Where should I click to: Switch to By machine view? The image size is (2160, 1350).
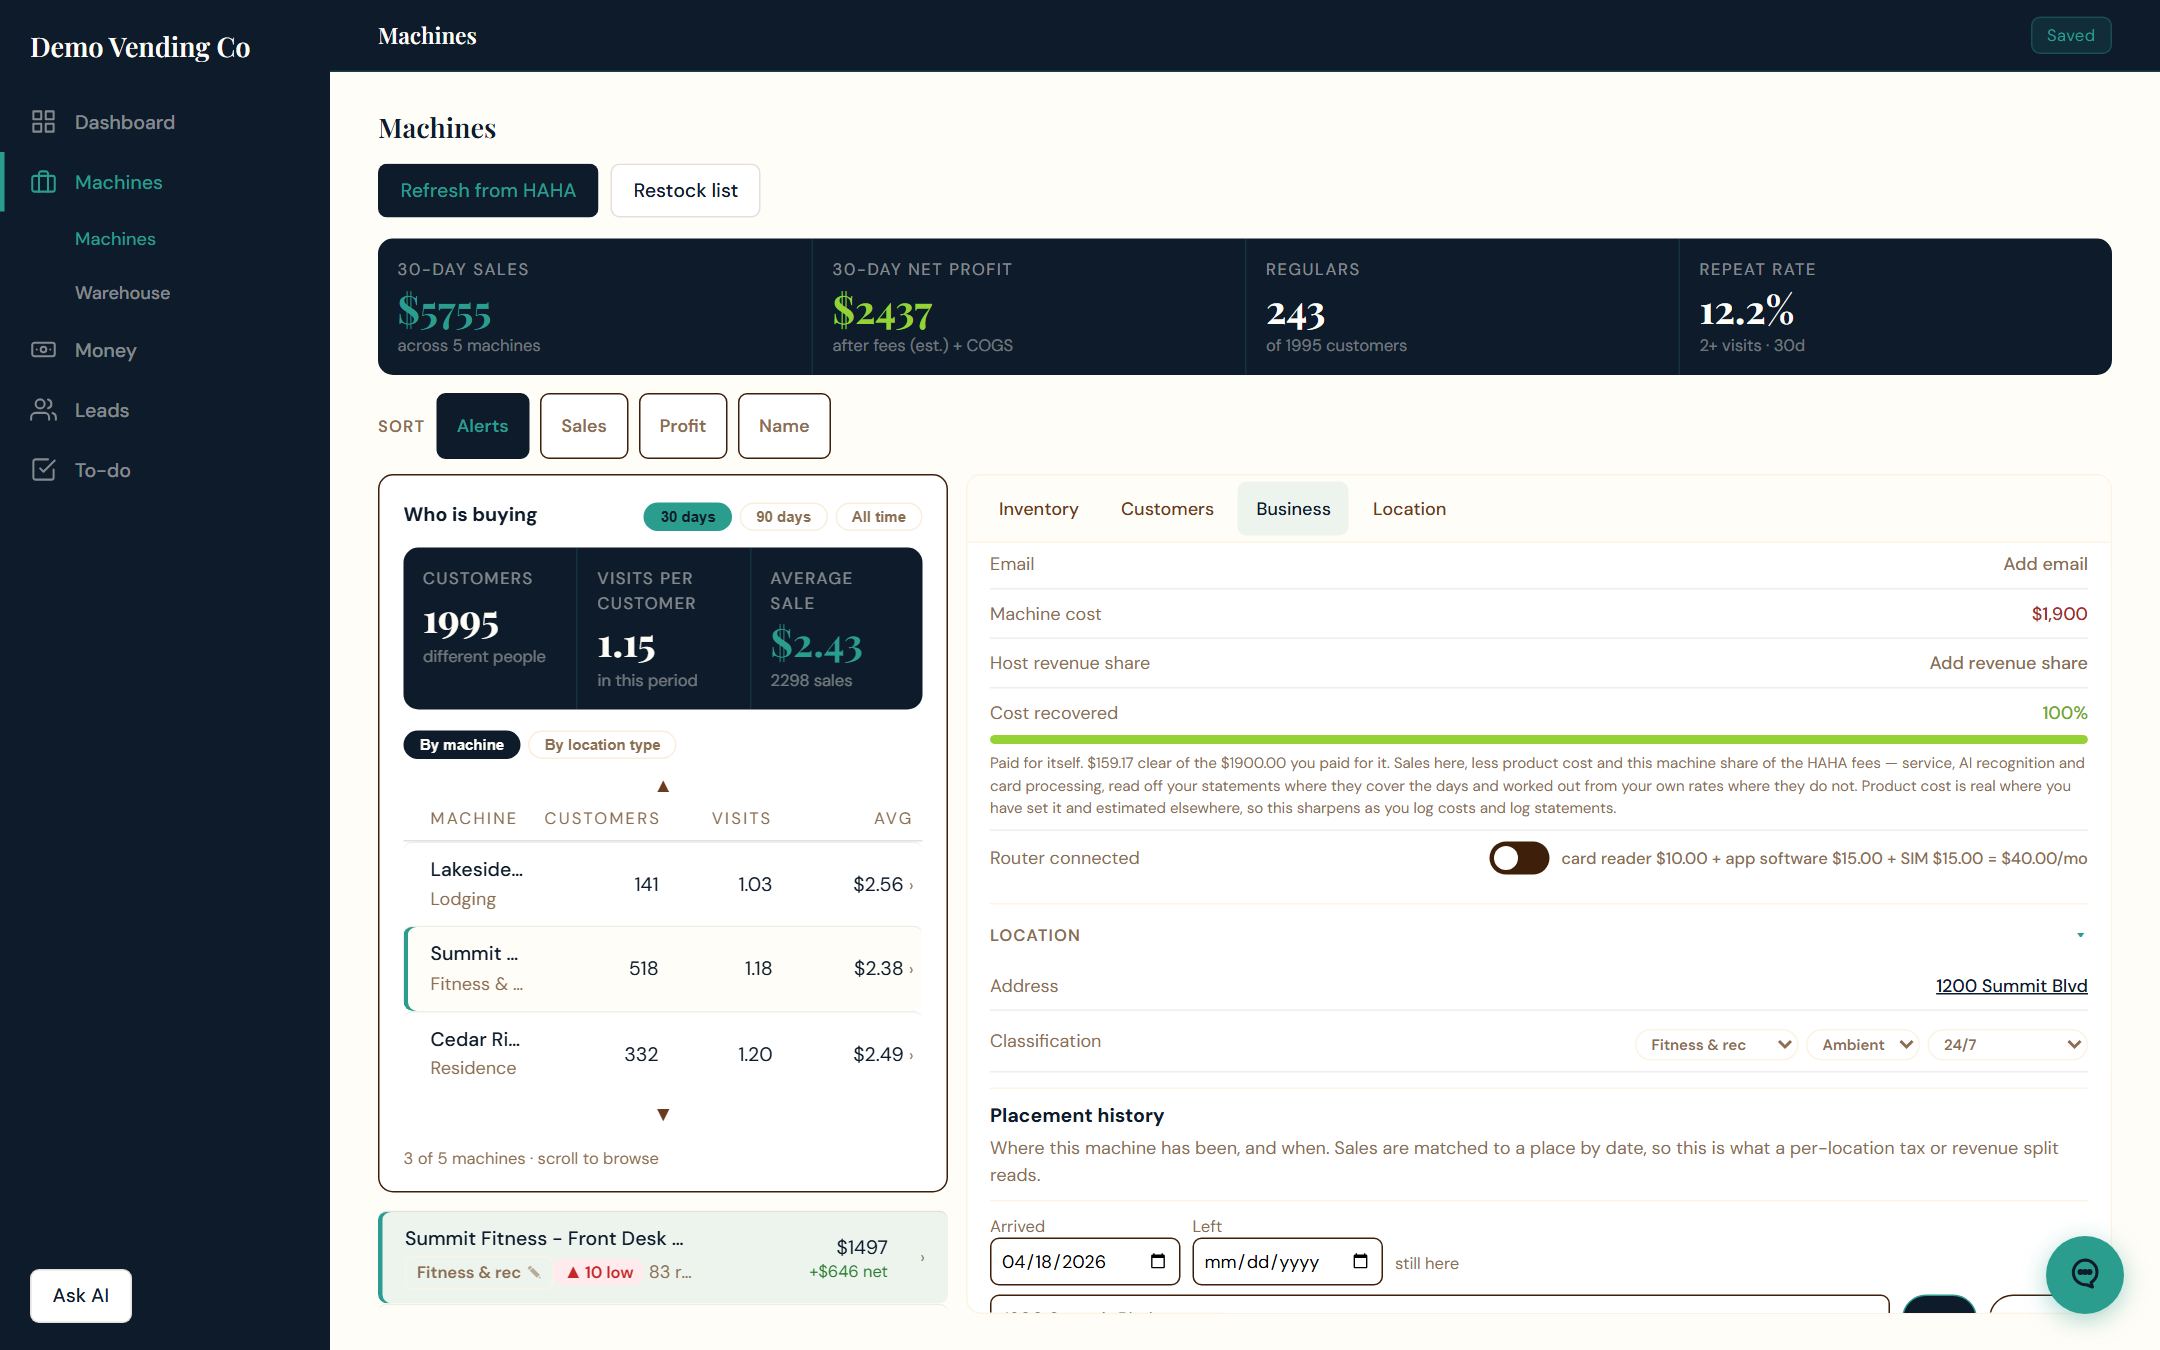click(x=461, y=745)
